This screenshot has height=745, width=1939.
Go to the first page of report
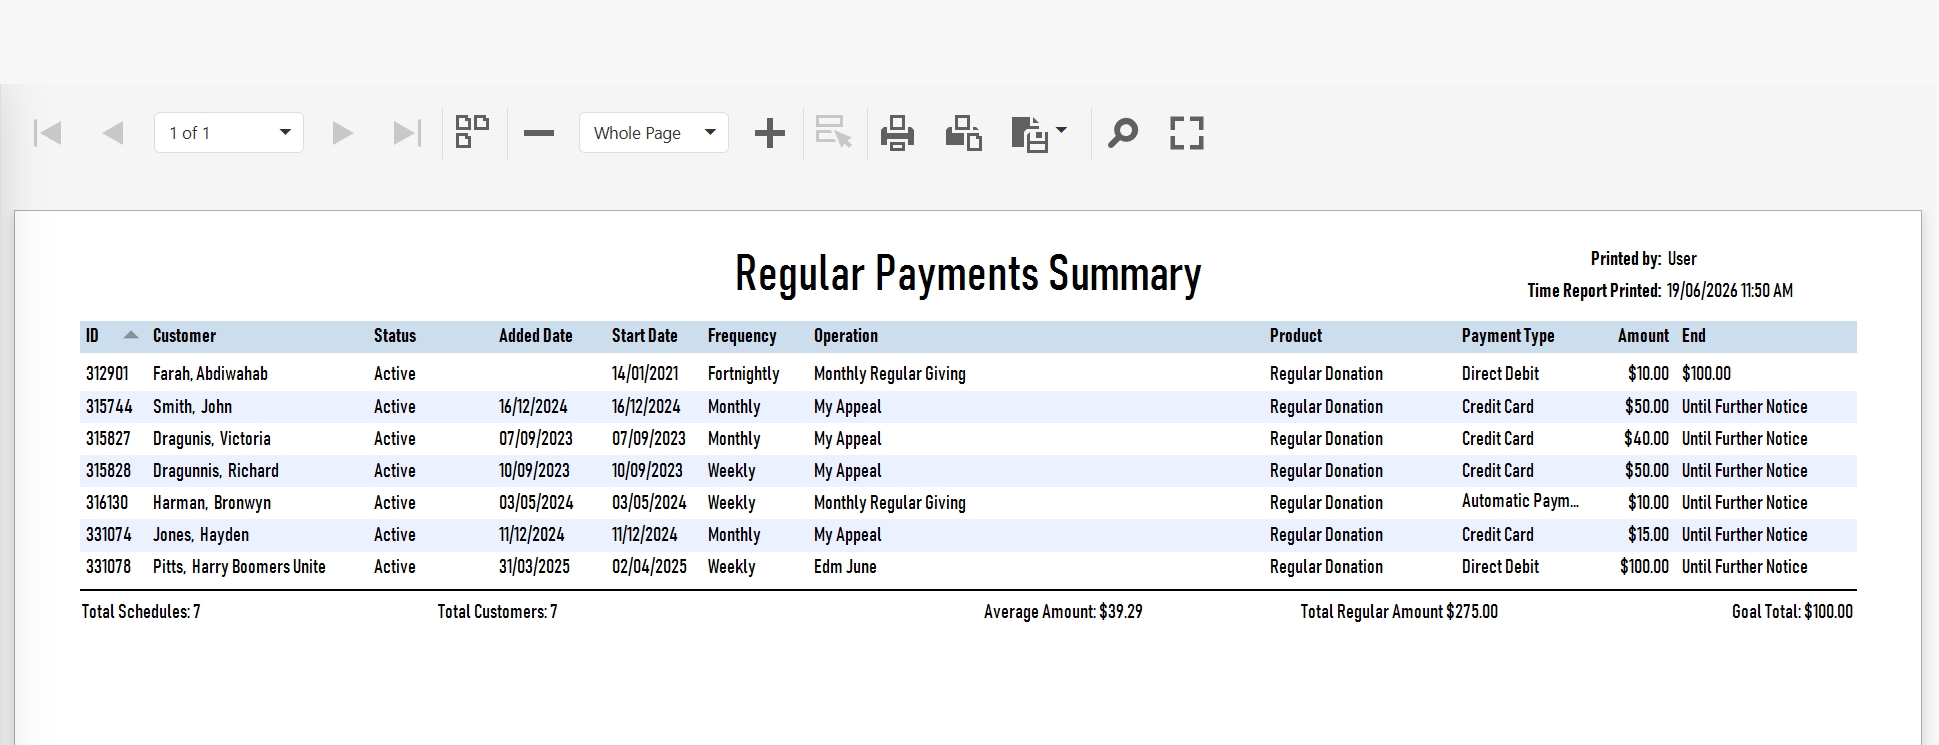click(48, 133)
